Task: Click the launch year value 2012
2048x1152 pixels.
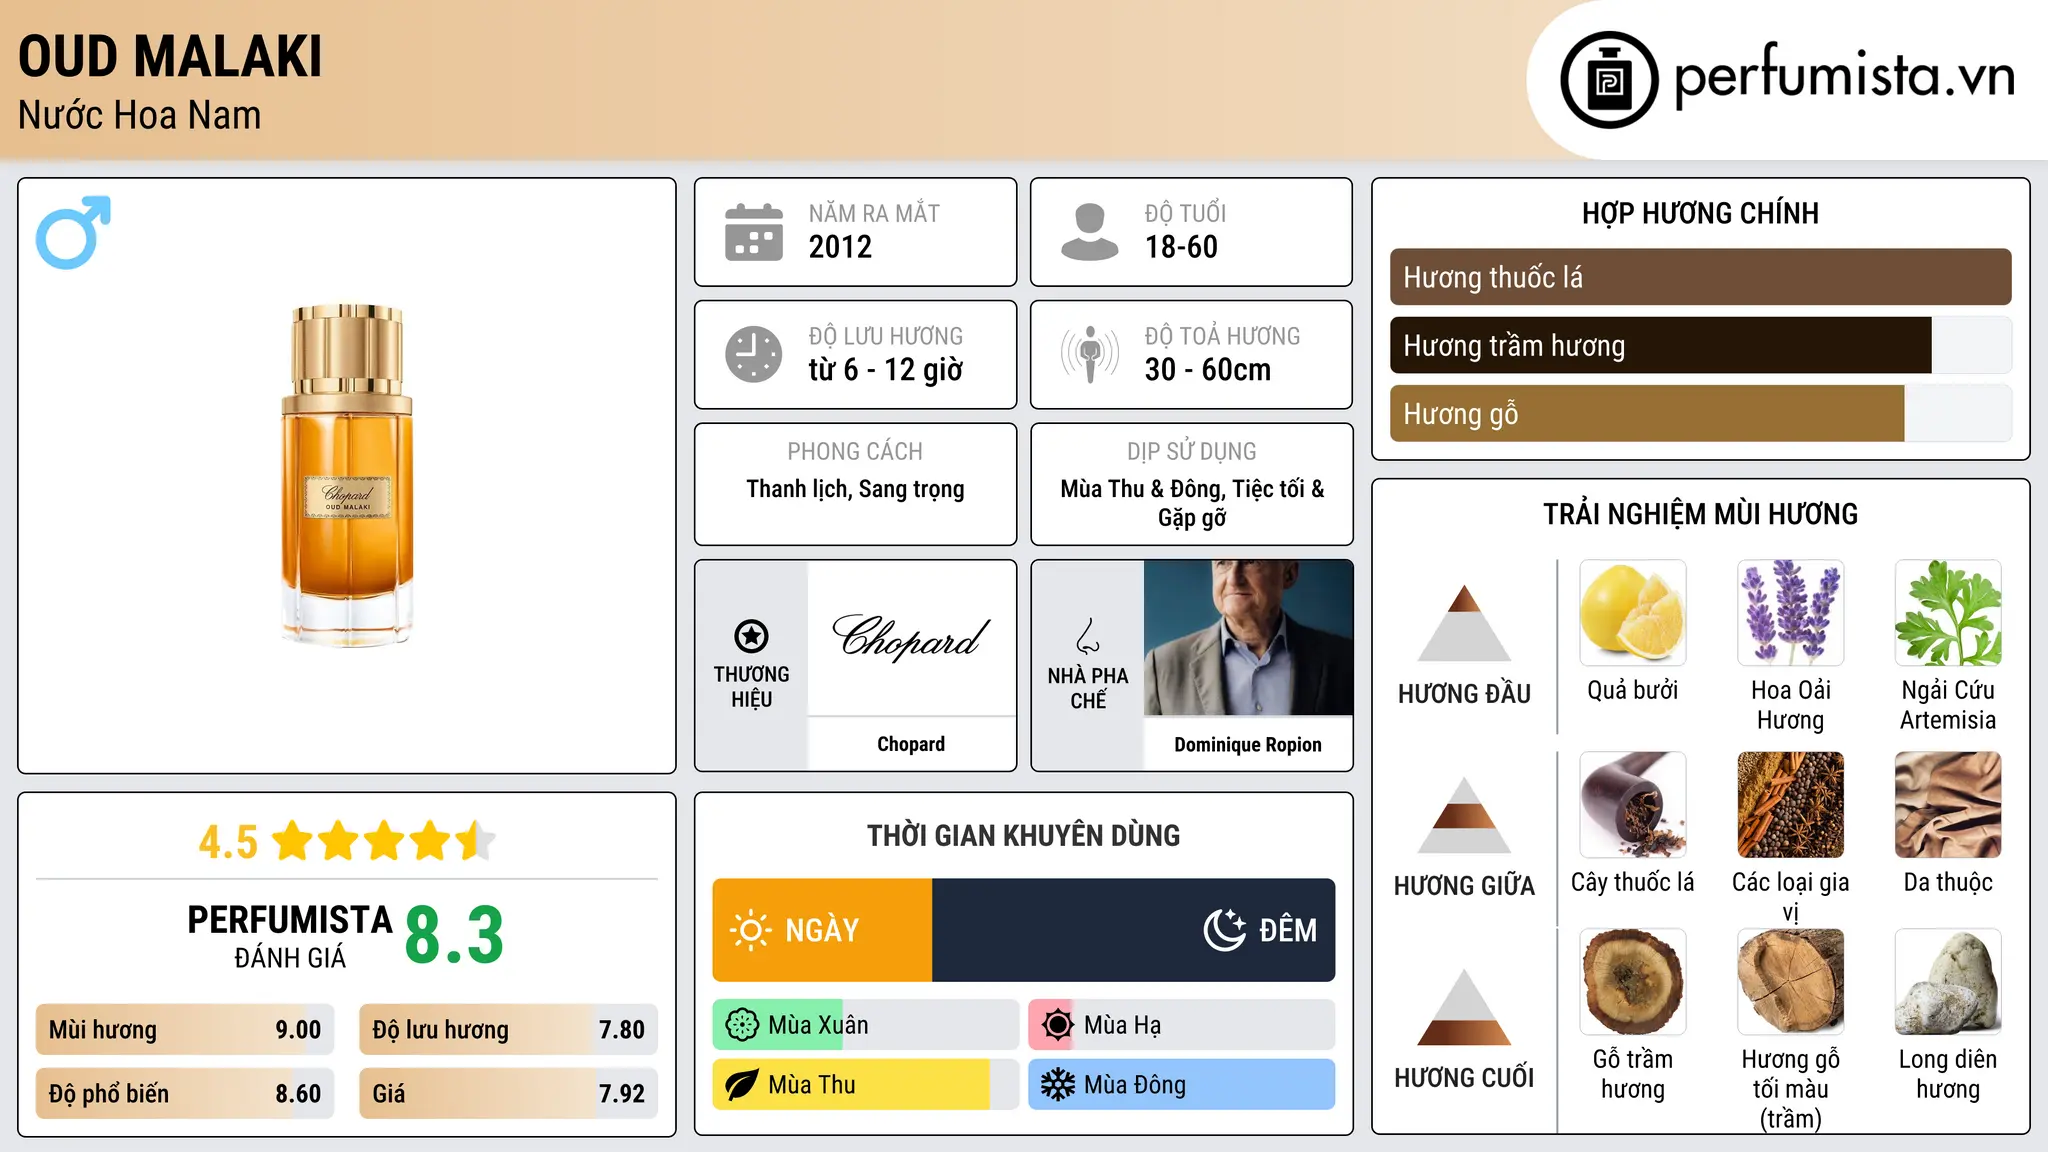Action: tap(840, 247)
